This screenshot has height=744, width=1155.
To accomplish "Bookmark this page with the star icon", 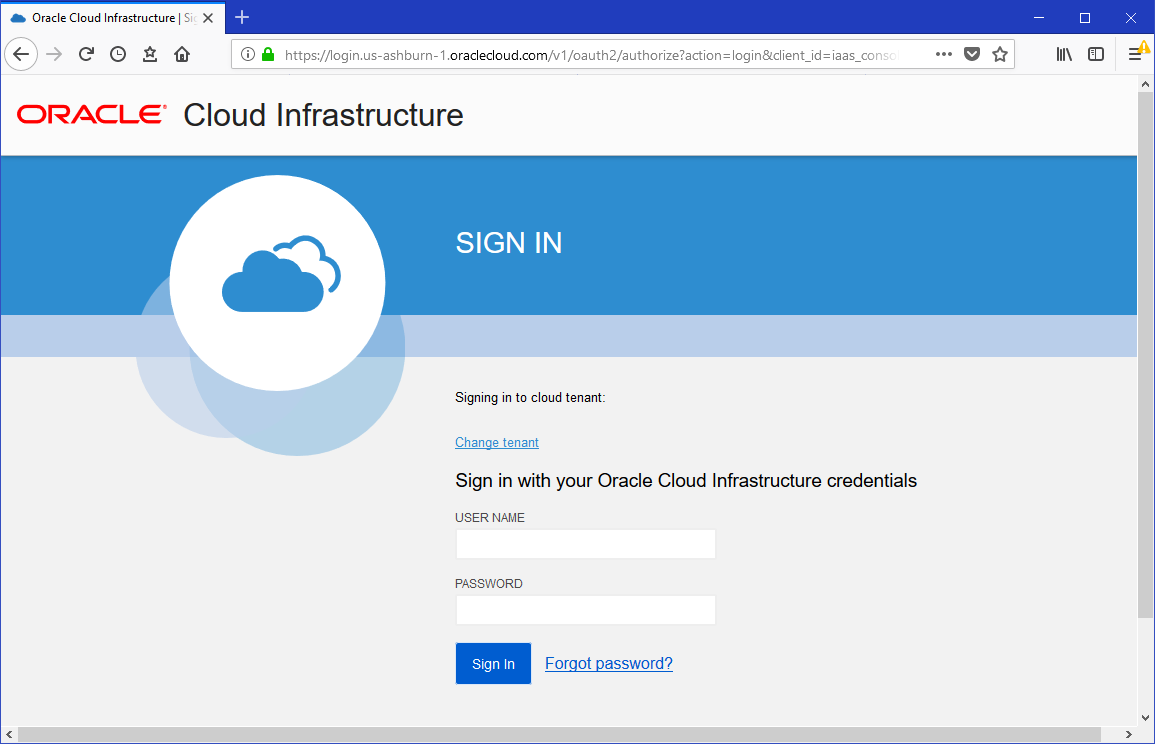I will tap(1000, 55).
